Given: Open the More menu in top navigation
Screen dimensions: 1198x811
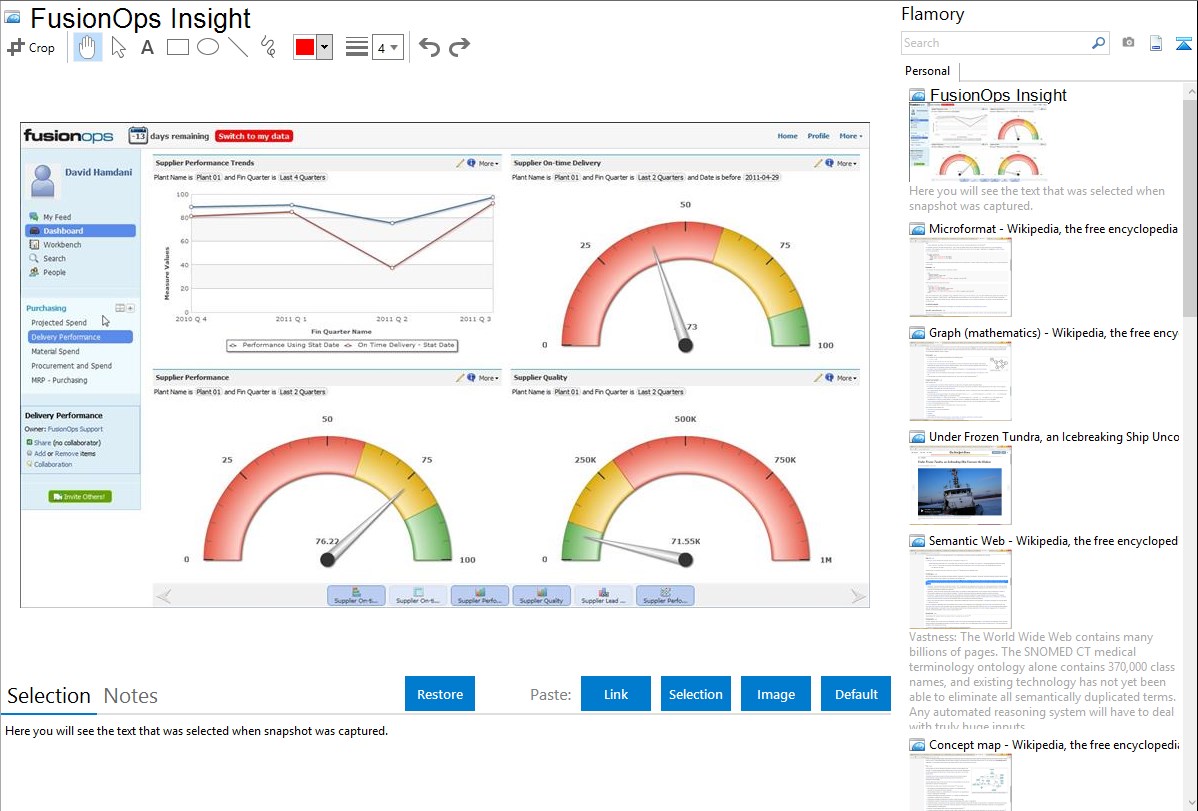Looking at the screenshot, I should [x=850, y=136].
